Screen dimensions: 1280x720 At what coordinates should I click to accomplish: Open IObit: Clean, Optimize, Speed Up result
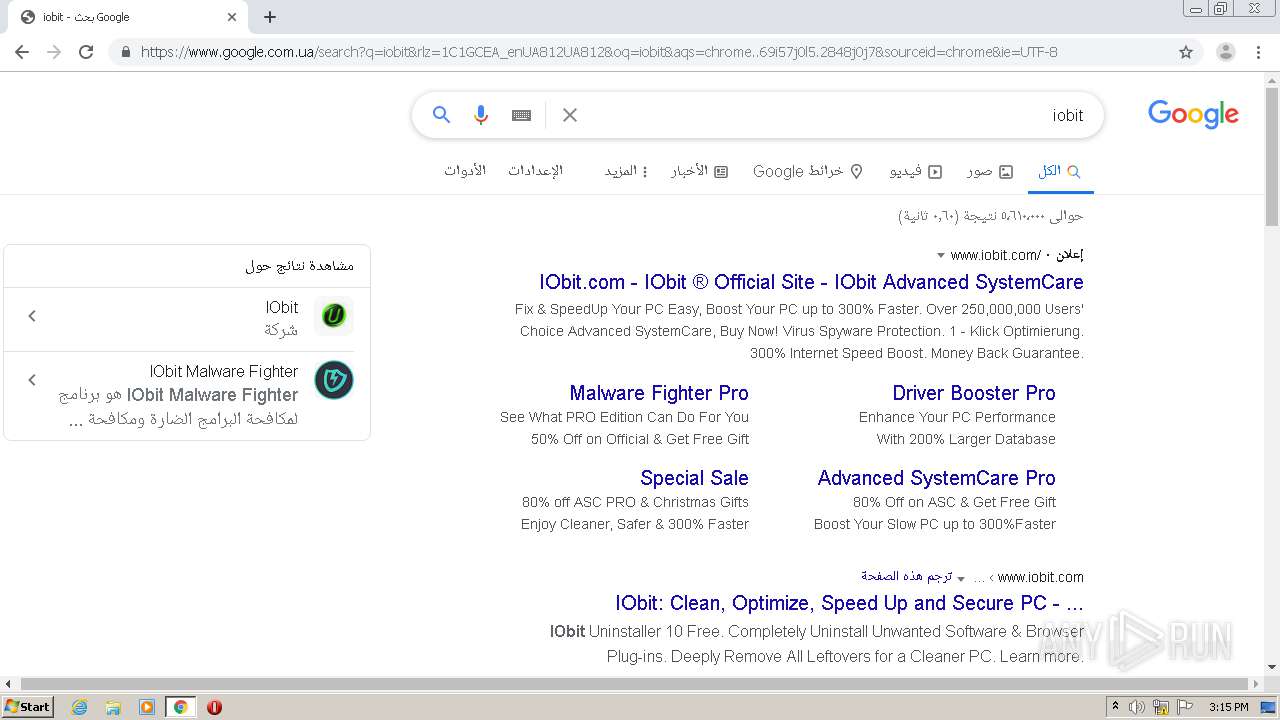(849, 603)
